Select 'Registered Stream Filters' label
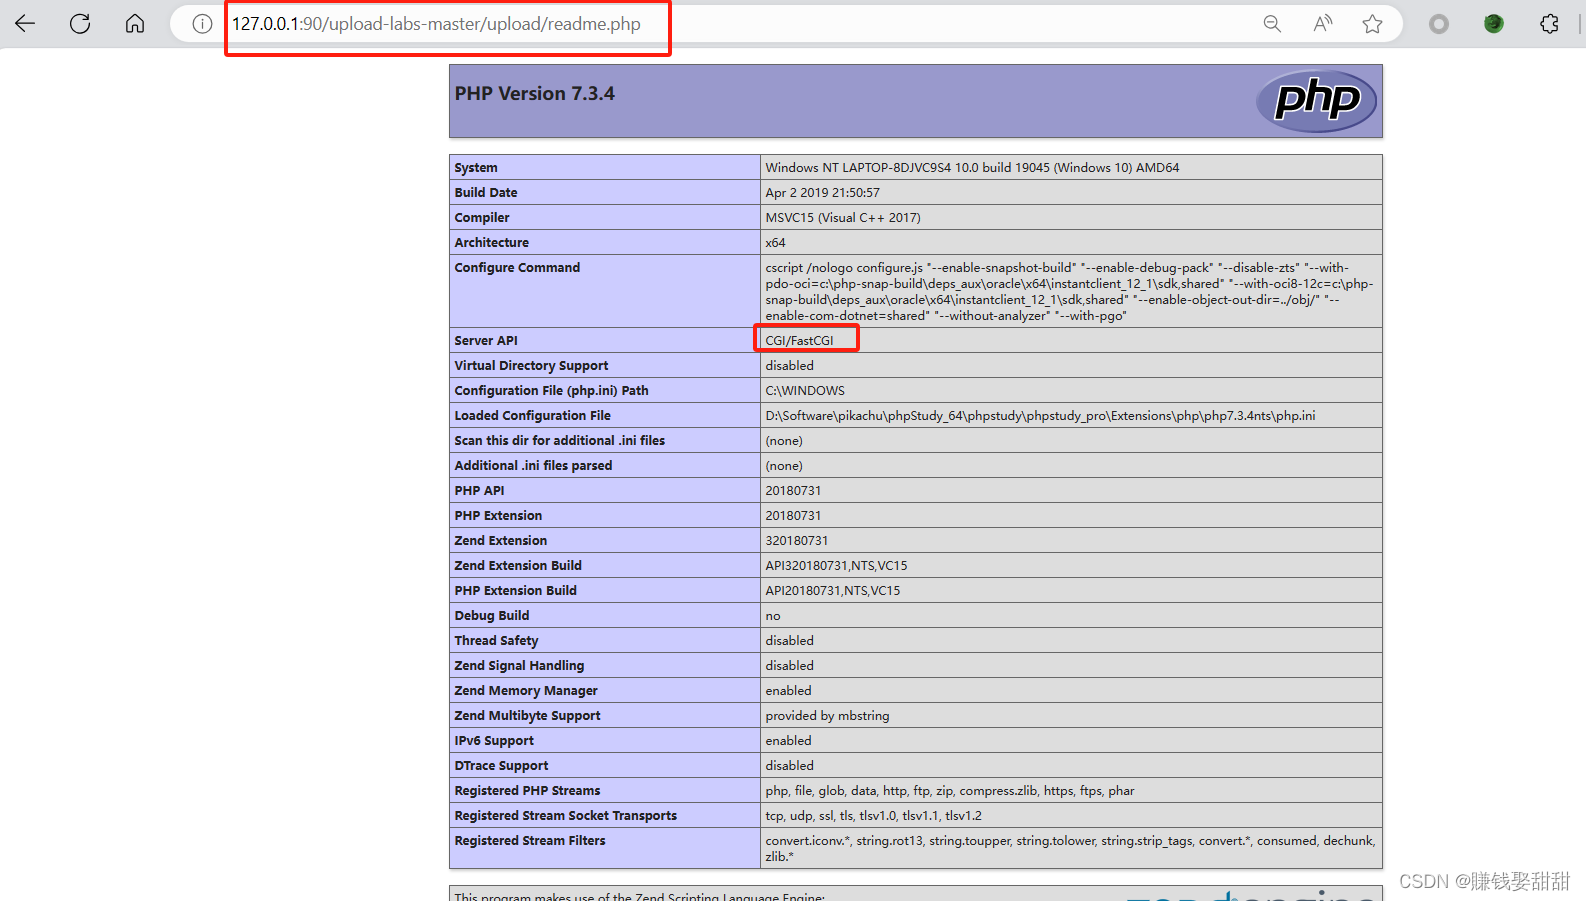Viewport: 1586px width, 901px height. pos(530,841)
